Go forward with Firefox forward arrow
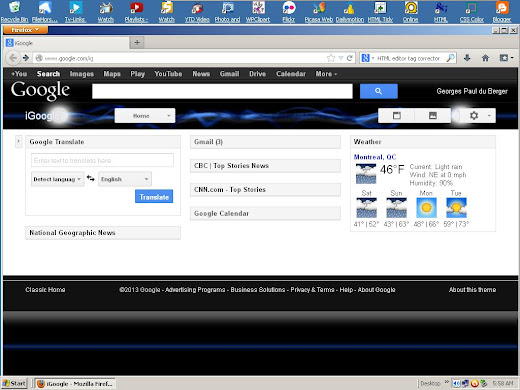The width and height of the screenshot is (520, 390). (x=26, y=58)
